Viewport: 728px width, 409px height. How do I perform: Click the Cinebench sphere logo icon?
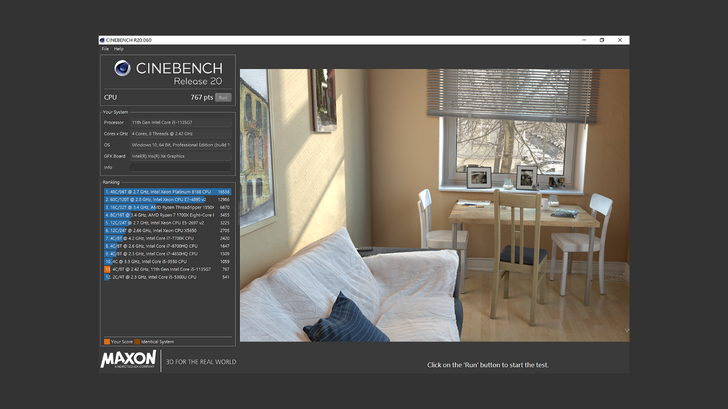122,68
